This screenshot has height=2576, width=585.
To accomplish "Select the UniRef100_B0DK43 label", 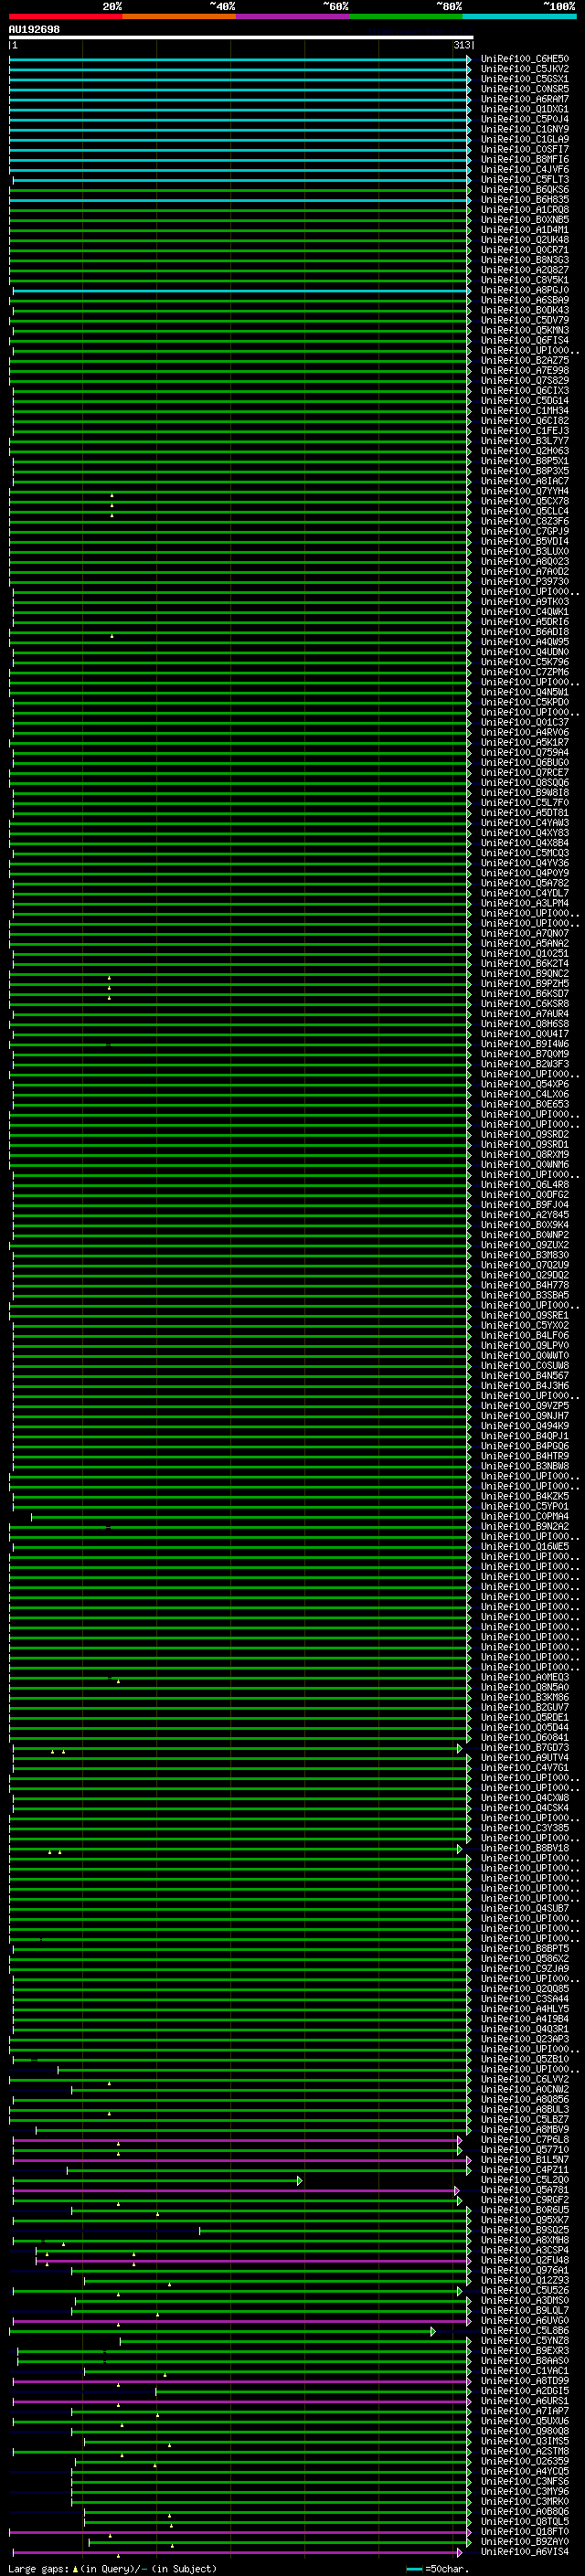I will click(x=525, y=310).
